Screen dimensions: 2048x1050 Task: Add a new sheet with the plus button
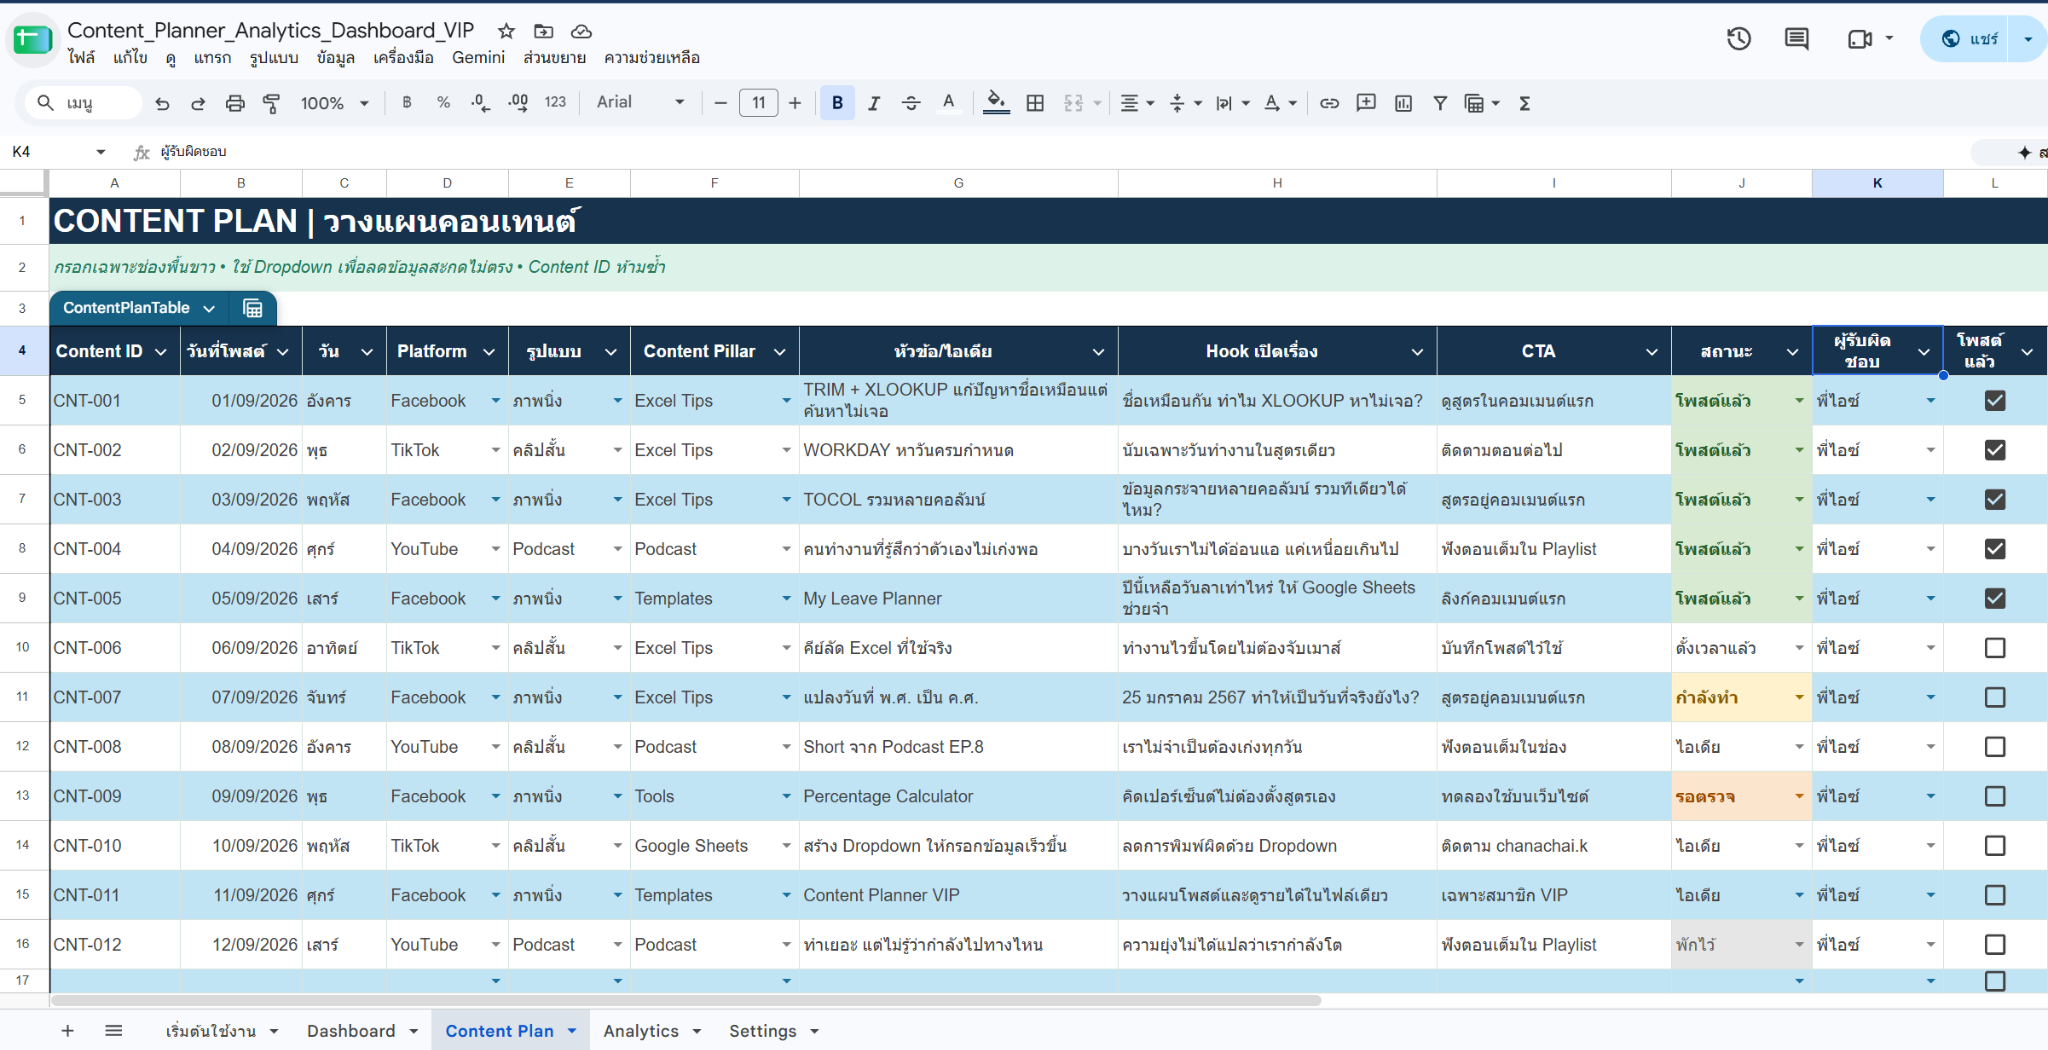(x=67, y=1031)
